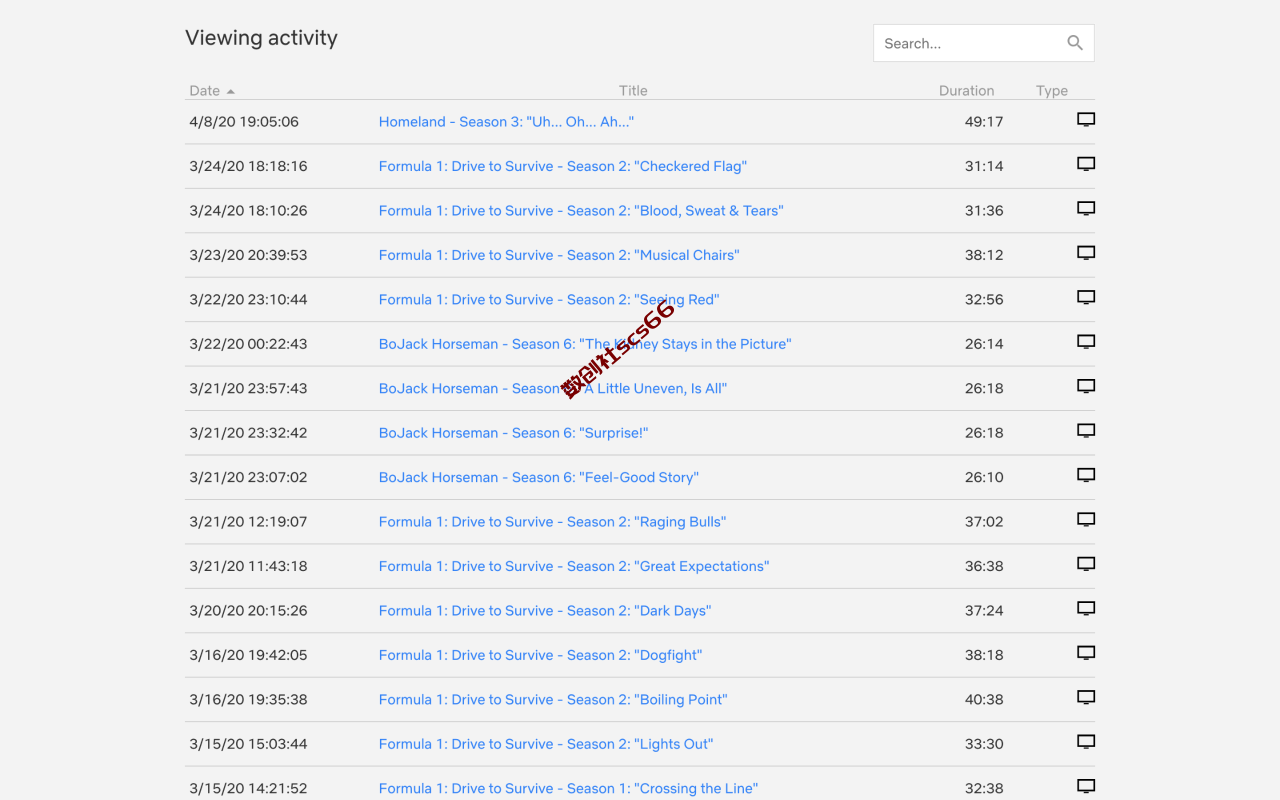Open BoJack Horseman "Feel-Good Story" link
Viewport: 1280px width, 800px height.
(538, 477)
